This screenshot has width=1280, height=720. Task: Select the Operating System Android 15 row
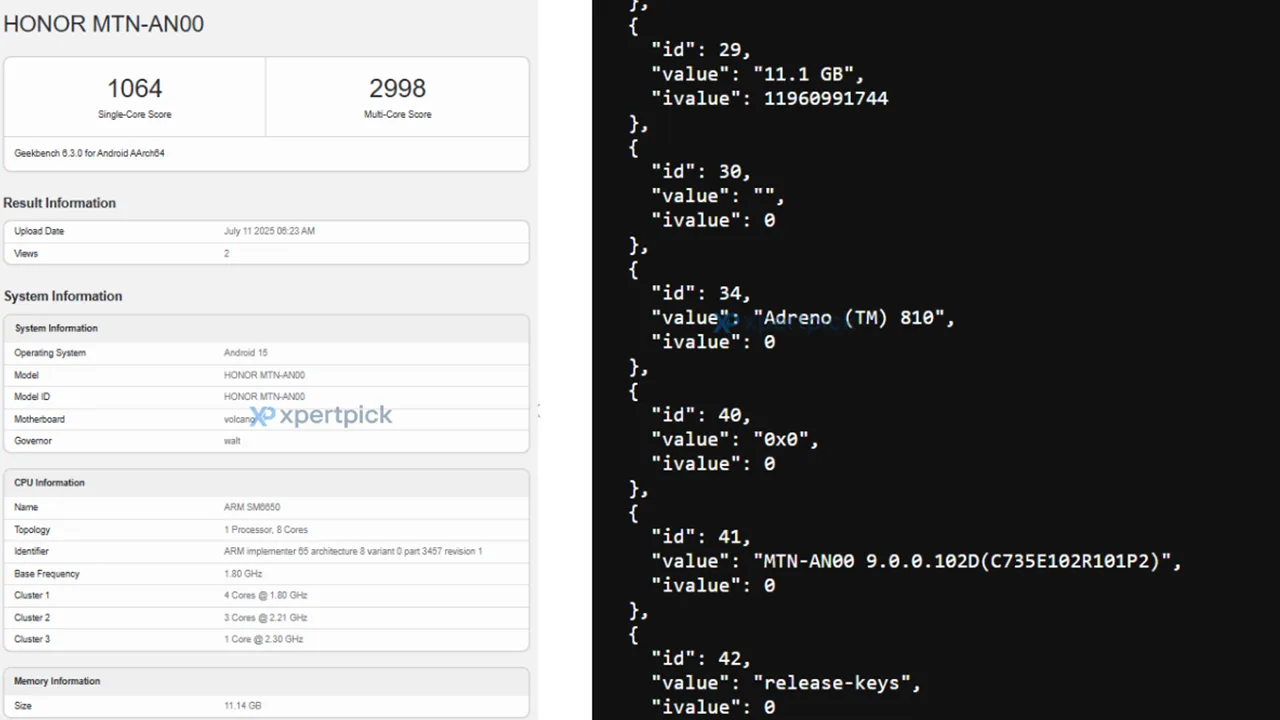pyautogui.click(x=266, y=353)
